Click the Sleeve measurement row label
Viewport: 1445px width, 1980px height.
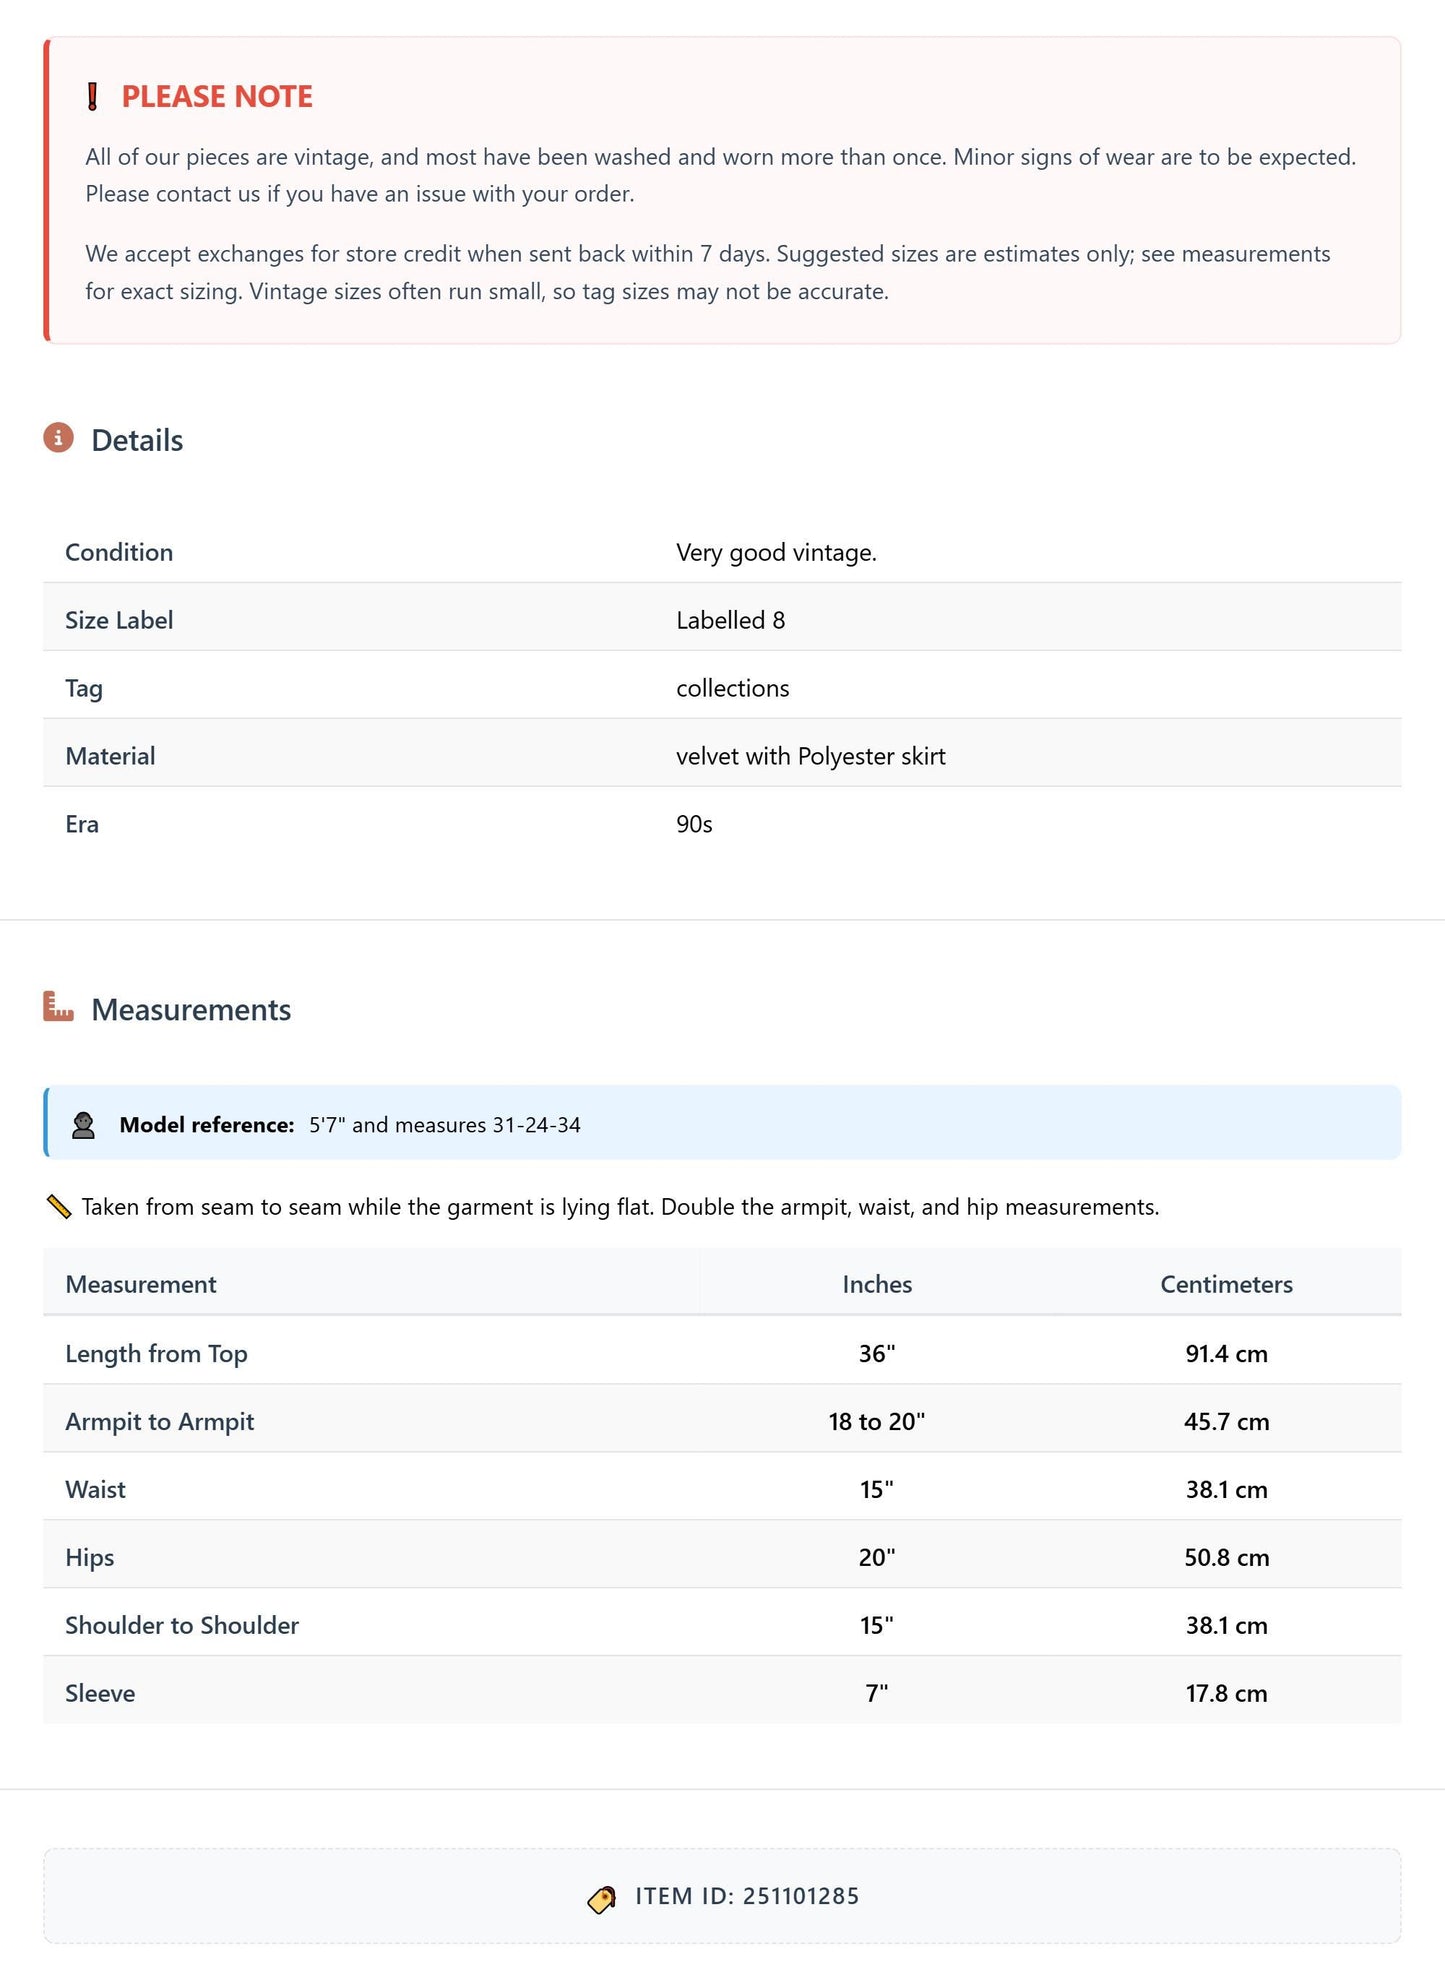click(x=100, y=1693)
